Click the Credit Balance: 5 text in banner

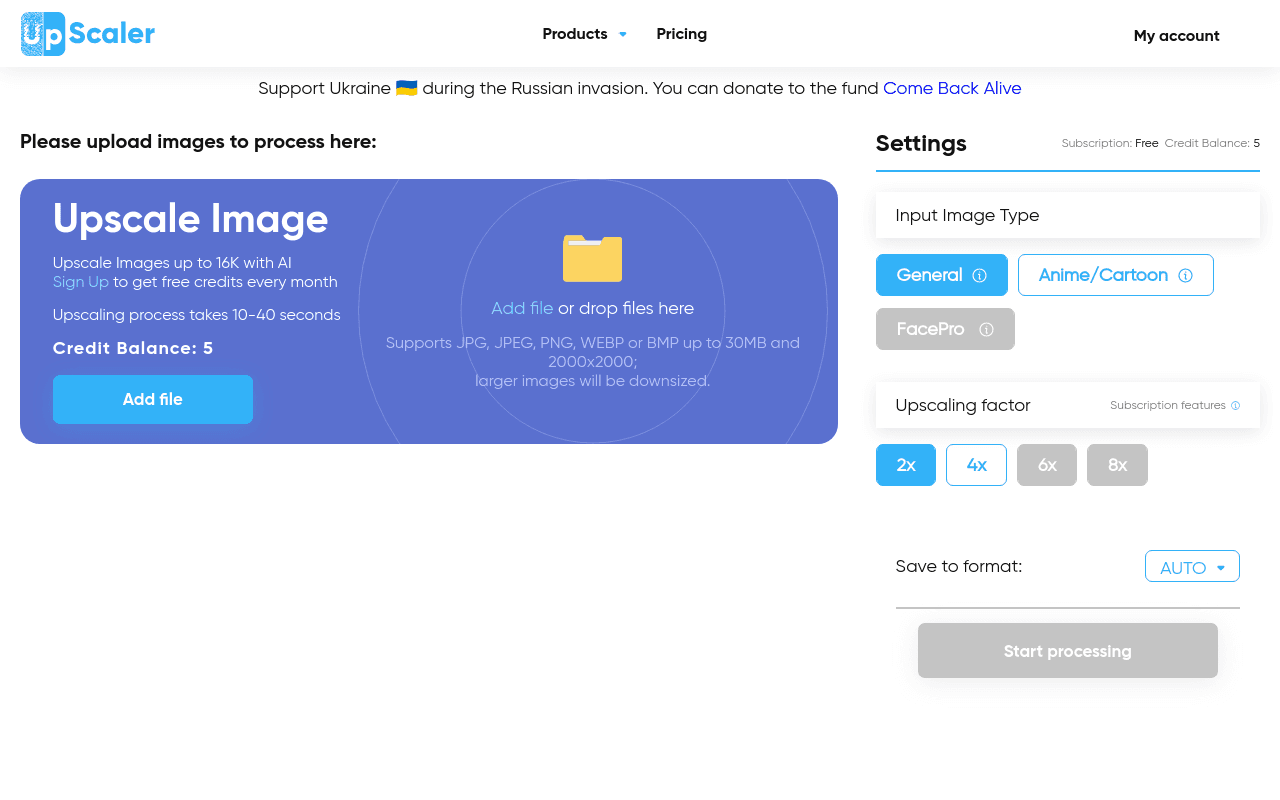pyautogui.click(x=133, y=348)
